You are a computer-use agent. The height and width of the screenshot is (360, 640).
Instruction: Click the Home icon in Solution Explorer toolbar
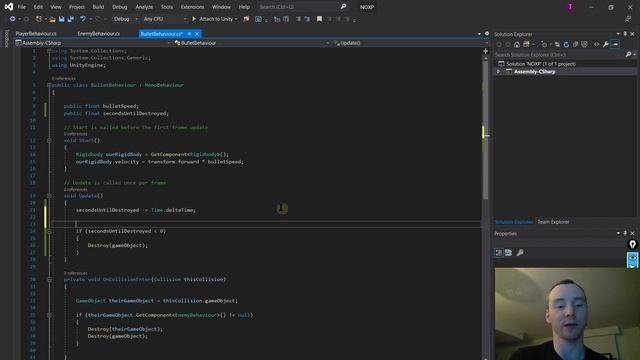[x=517, y=44]
